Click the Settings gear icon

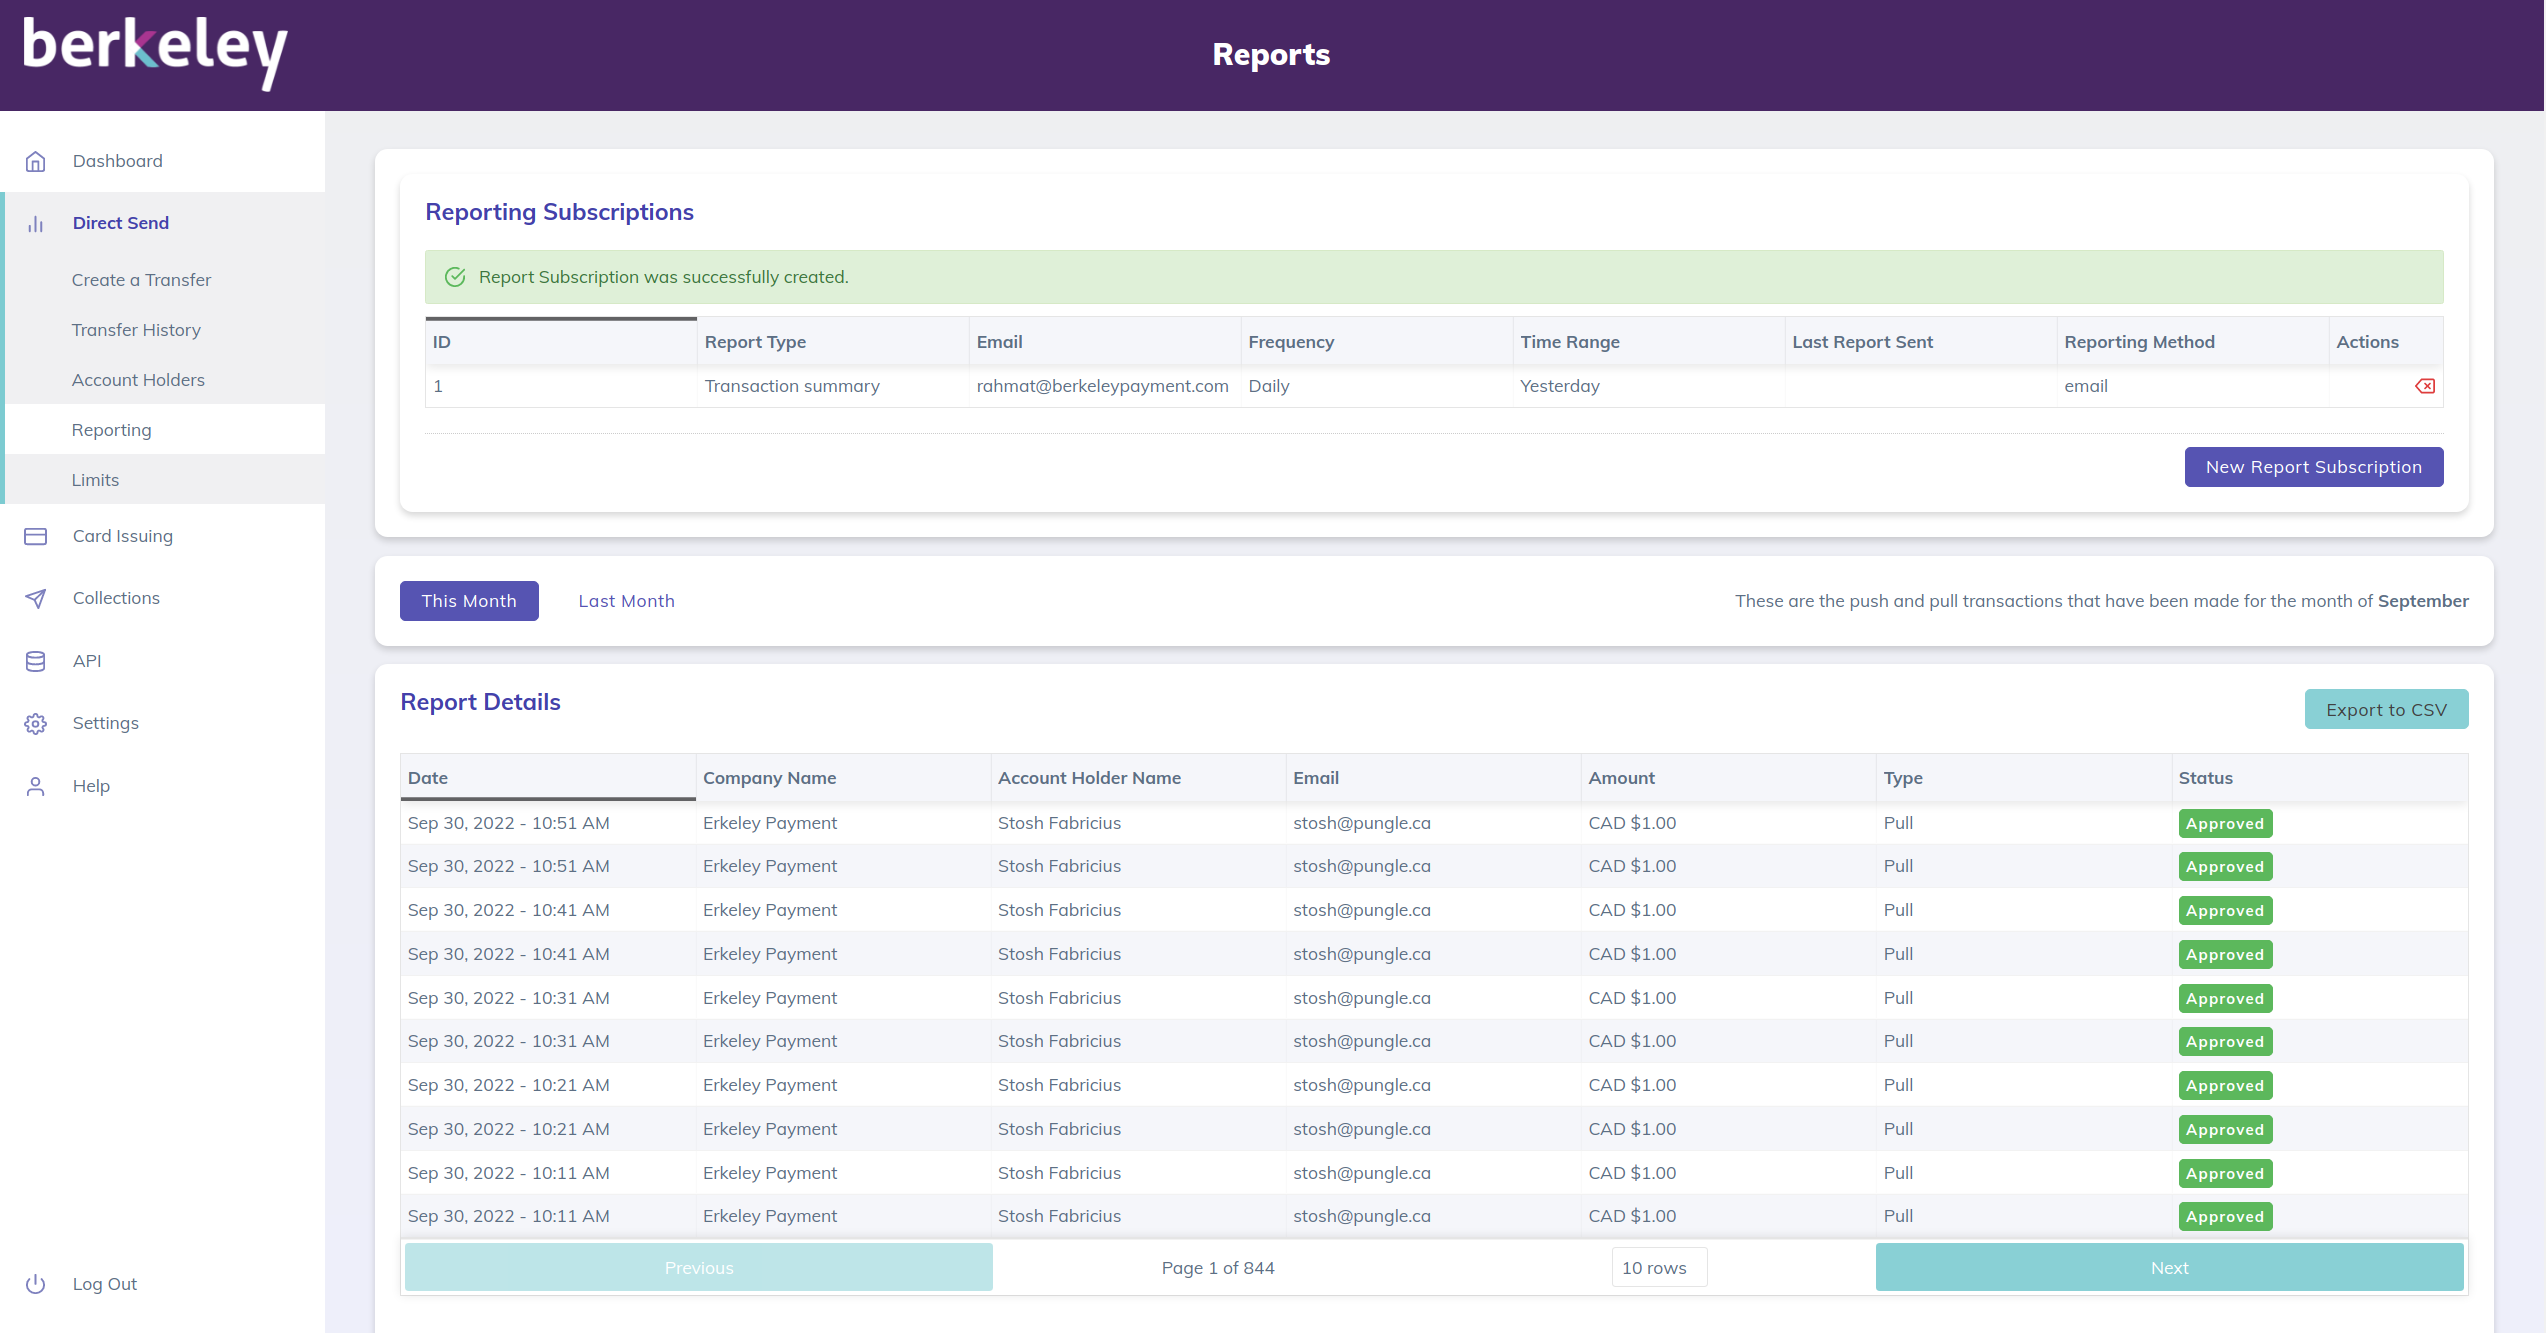point(36,724)
